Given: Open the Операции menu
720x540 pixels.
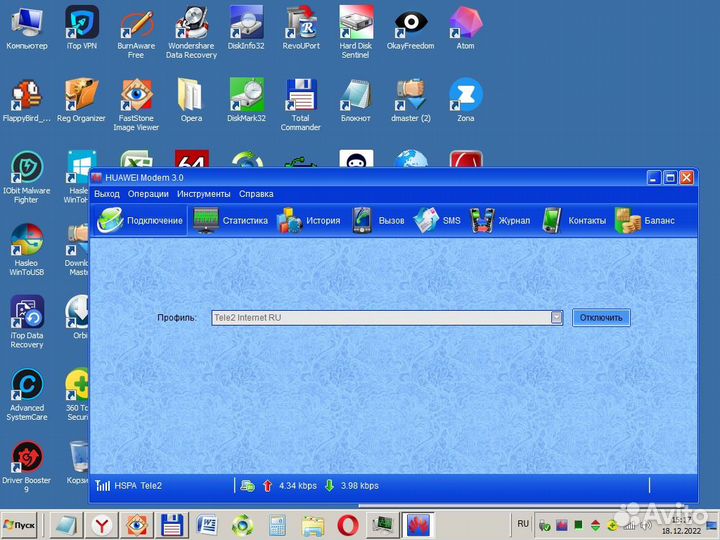Looking at the screenshot, I should coord(148,194).
